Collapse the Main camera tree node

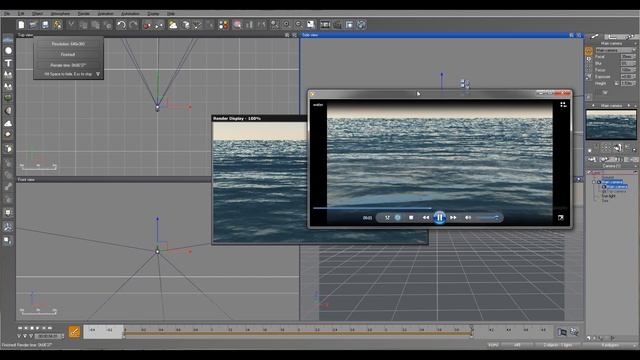coord(594,182)
